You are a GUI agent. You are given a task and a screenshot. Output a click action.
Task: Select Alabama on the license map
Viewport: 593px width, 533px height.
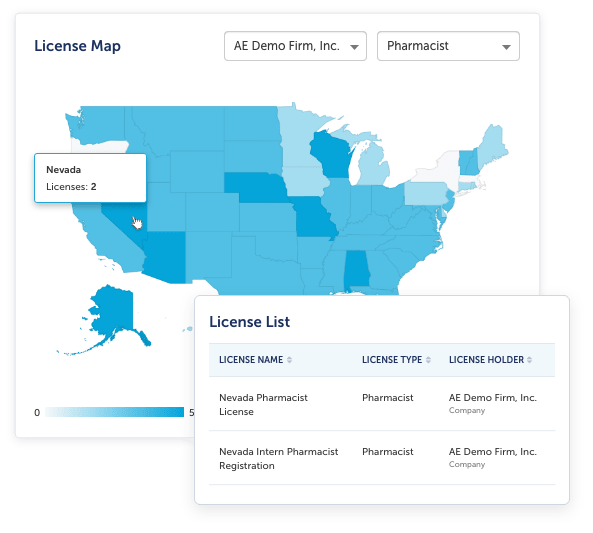[356, 269]
